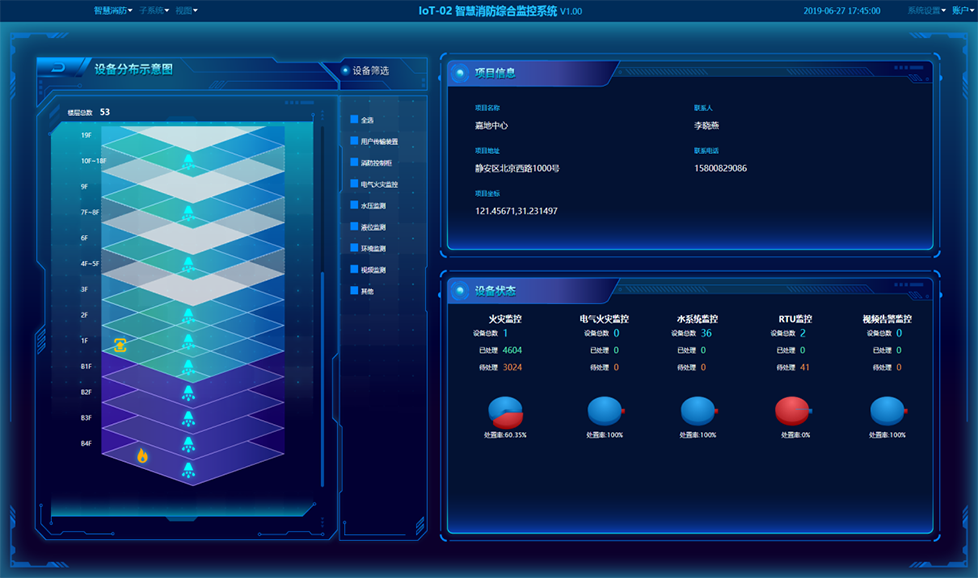Click the floor diagram vertical scrollbar

[x=322, y=380]
